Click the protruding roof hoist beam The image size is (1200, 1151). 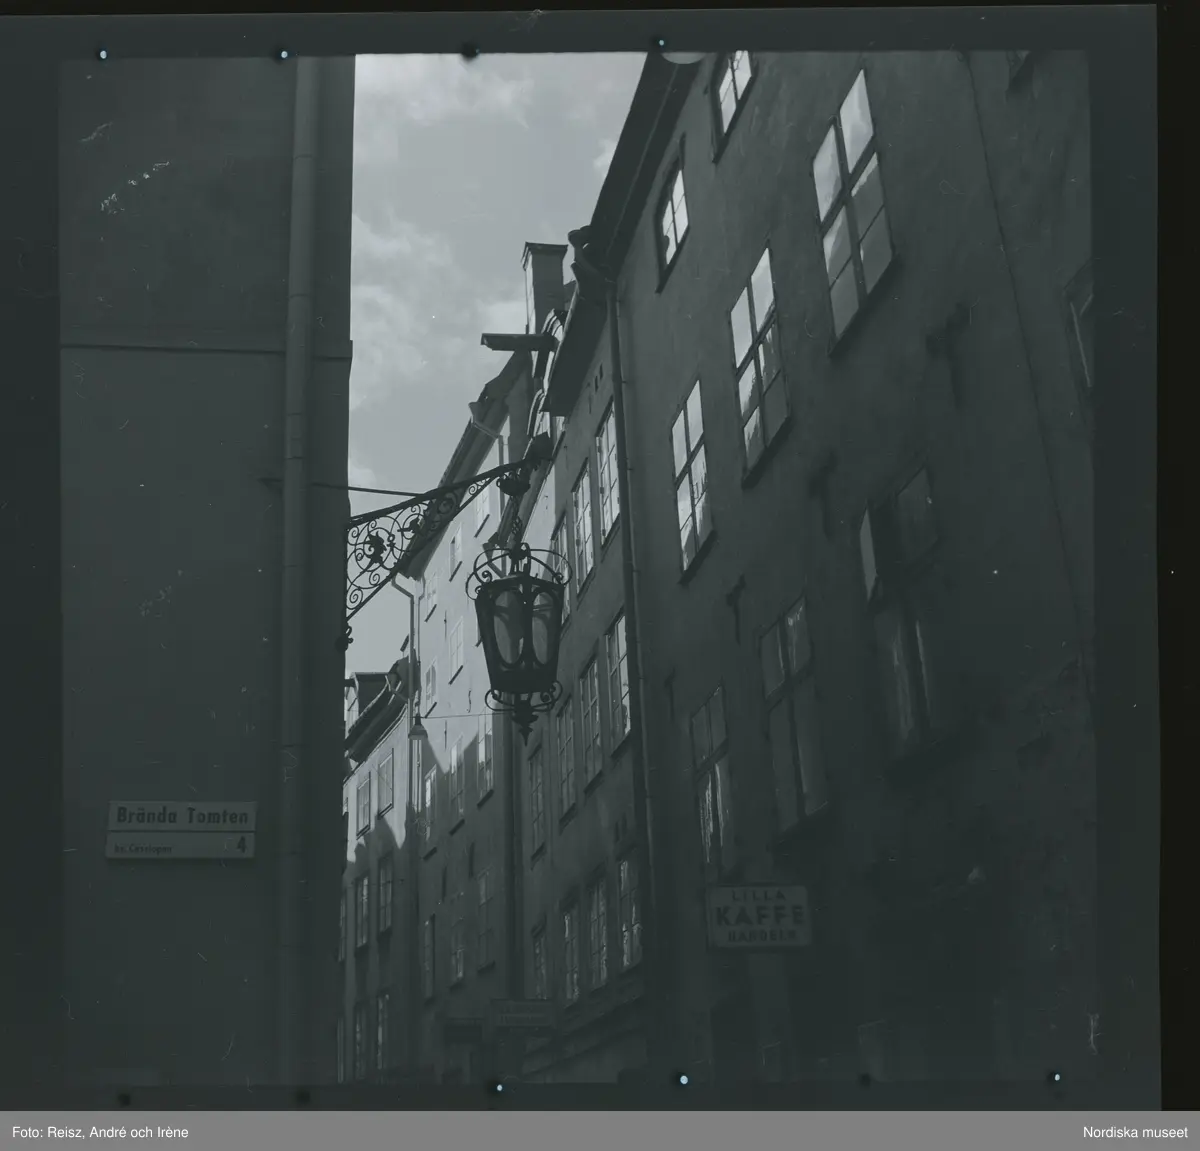[x=517, y=341]
